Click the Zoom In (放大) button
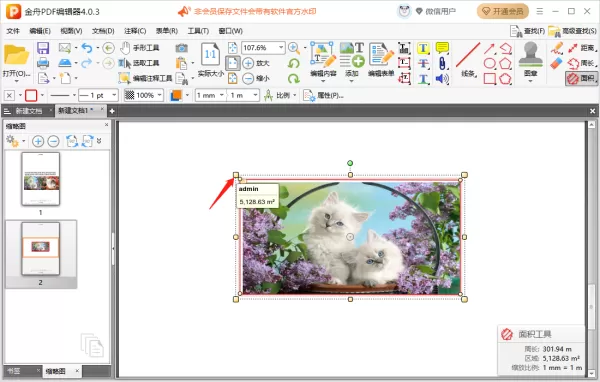Image resolution: width=600 pixels, height=382 pixels. pos(256,63)
